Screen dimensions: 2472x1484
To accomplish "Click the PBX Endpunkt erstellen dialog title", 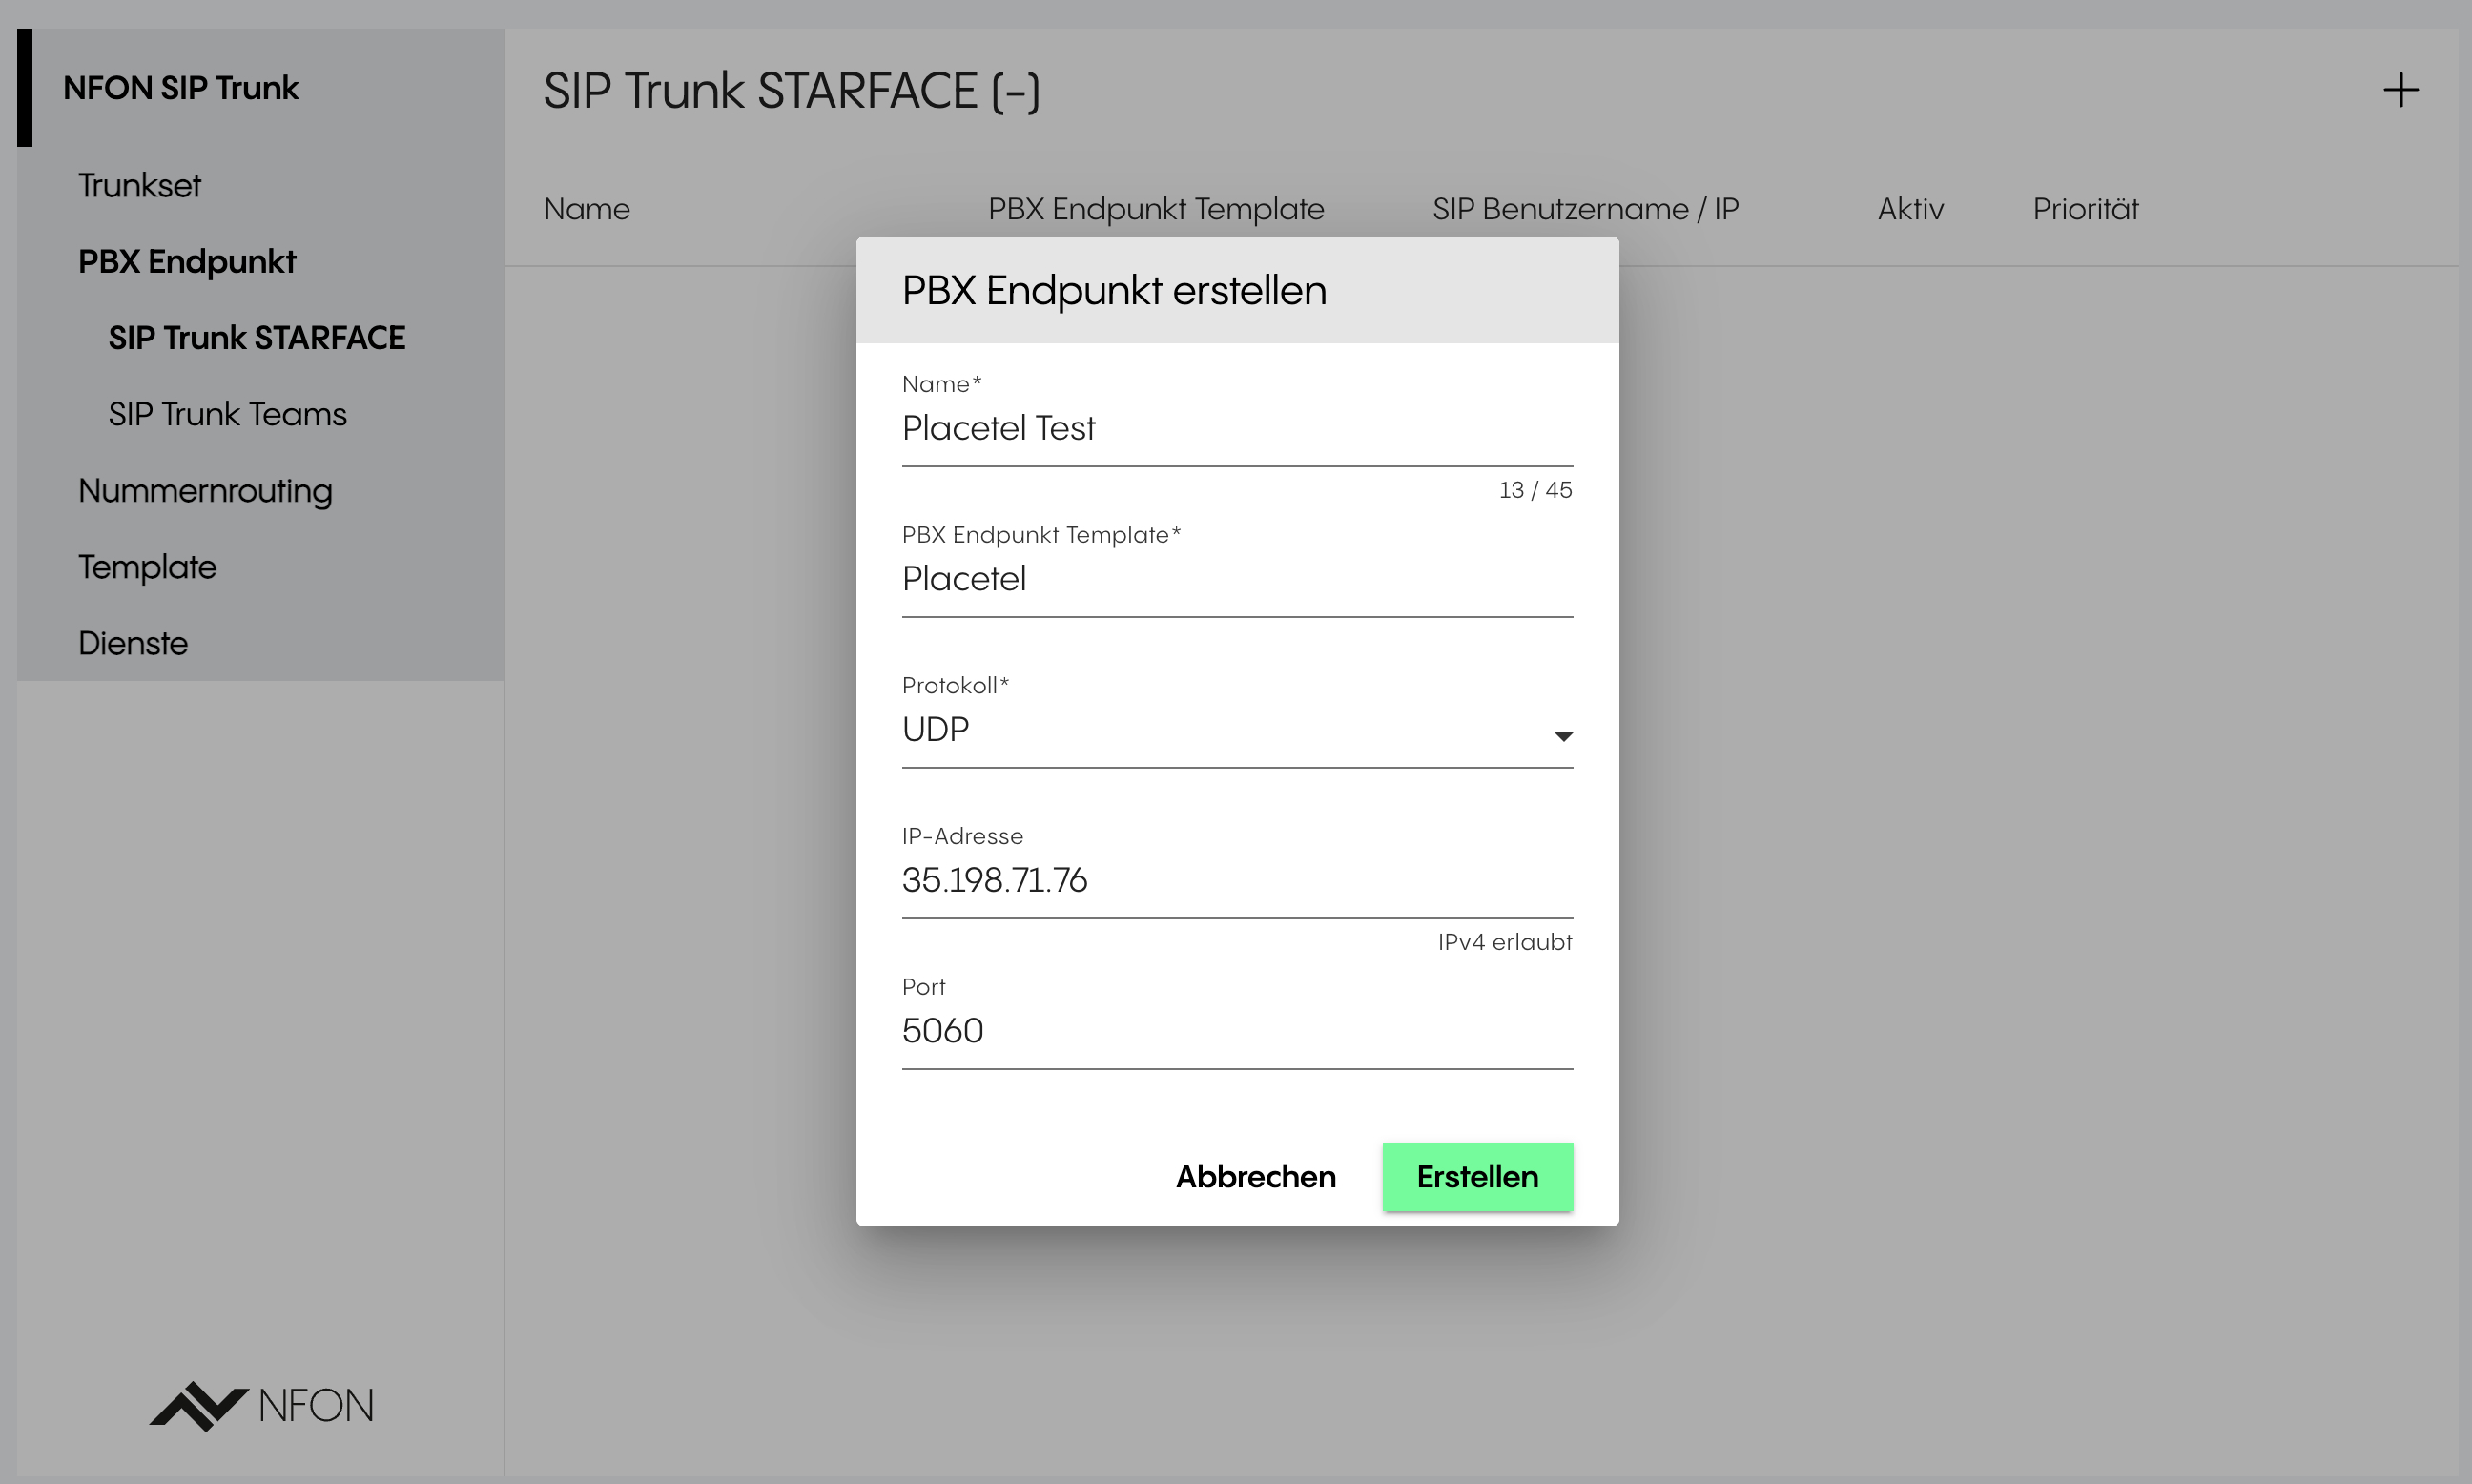I will (x=1114, y=291).
